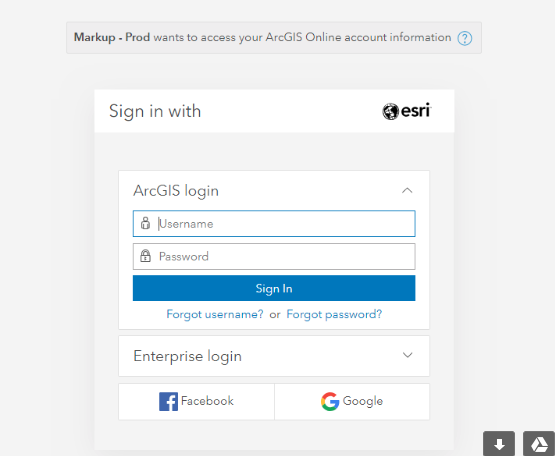Open the Forgot password? link
This screenshot has height=456, width=555.
coord(334,314)
